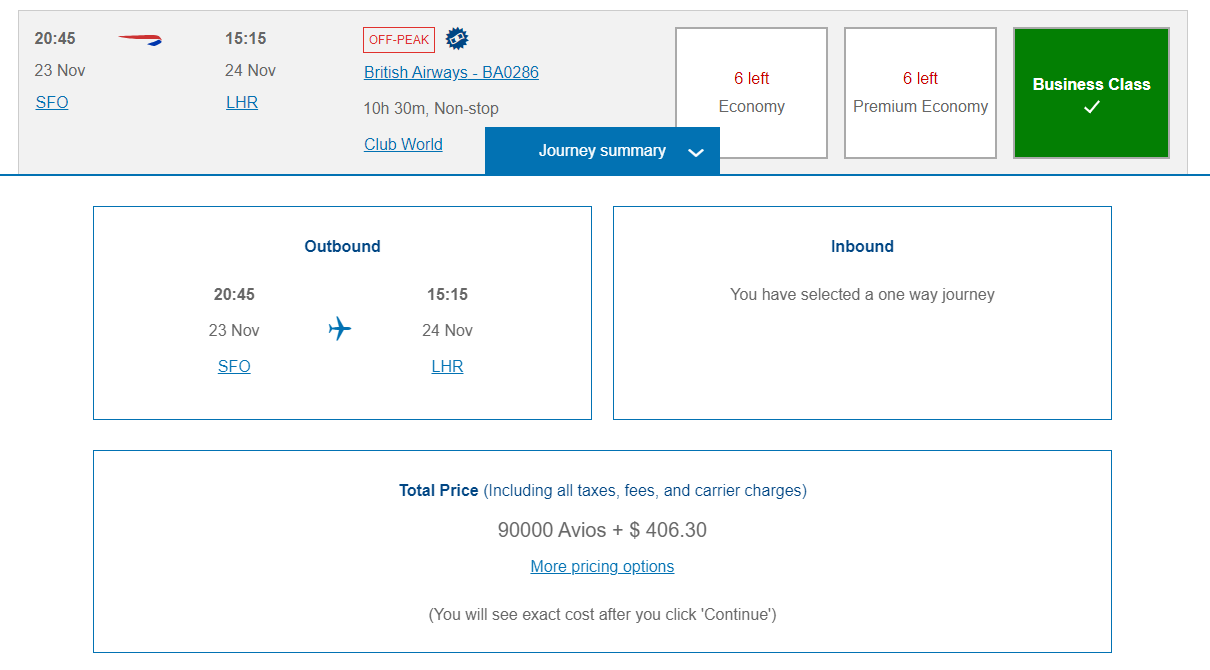
Task: Select the Premium Economy cabin option
Action: (x=920, y=93)
